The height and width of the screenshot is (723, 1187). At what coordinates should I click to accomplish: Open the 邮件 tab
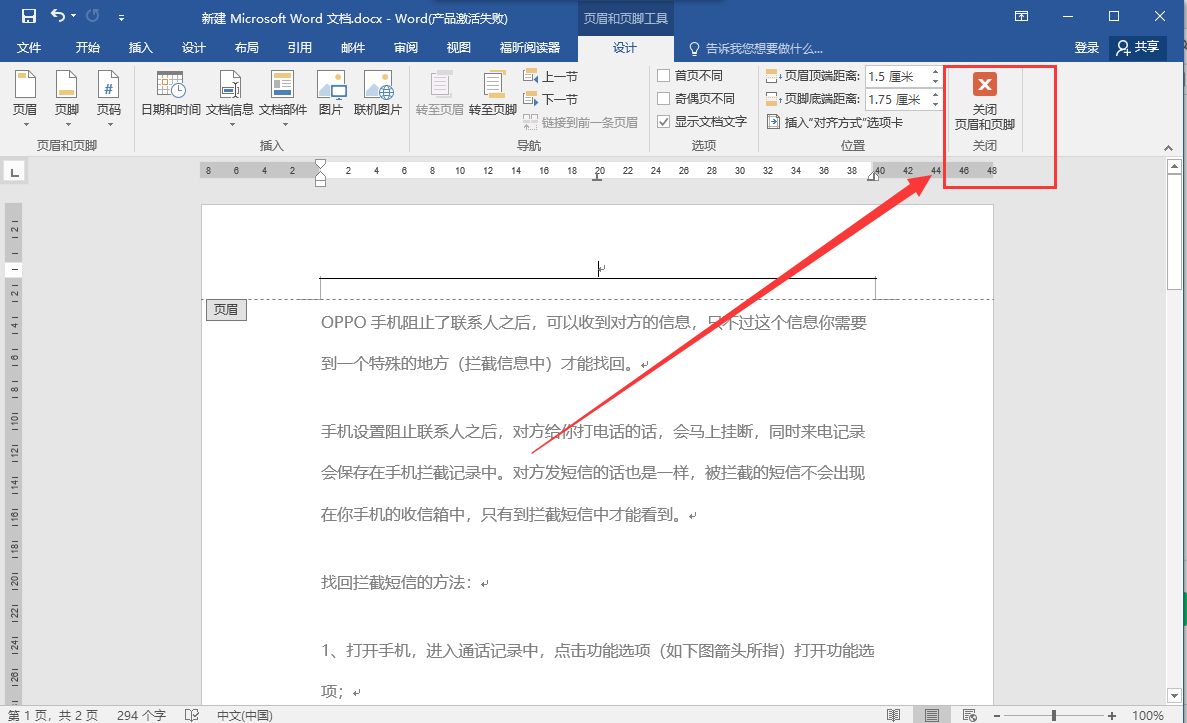click(x=353, y=48)
